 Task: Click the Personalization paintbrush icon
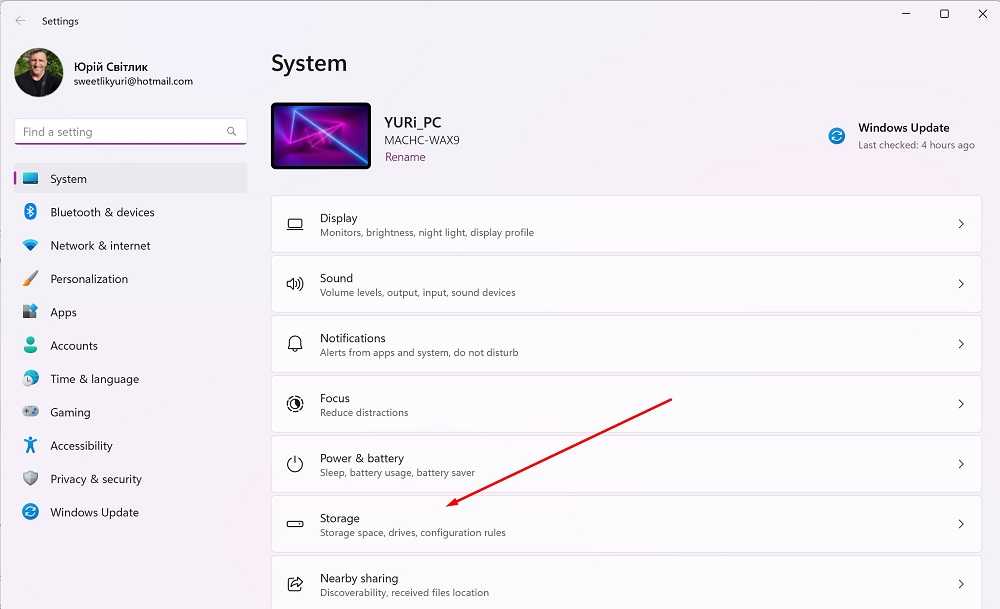(x=30, y=279)
